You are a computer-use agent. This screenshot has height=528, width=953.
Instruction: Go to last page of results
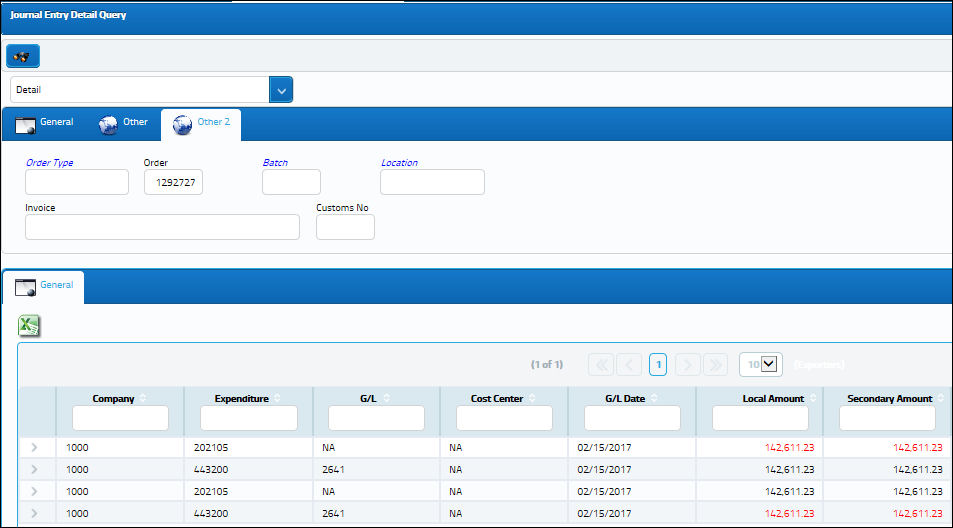715,365
